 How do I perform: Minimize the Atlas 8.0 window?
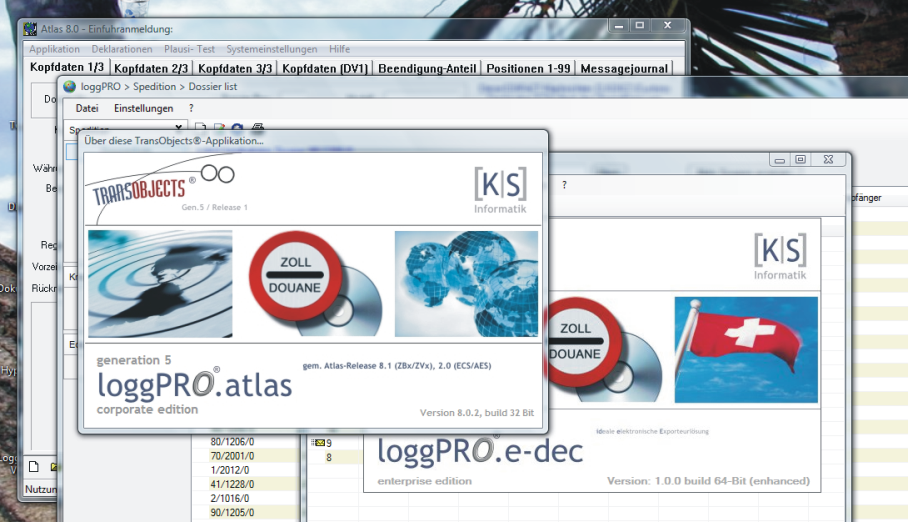pyautogui.click(x=619, y=25)
